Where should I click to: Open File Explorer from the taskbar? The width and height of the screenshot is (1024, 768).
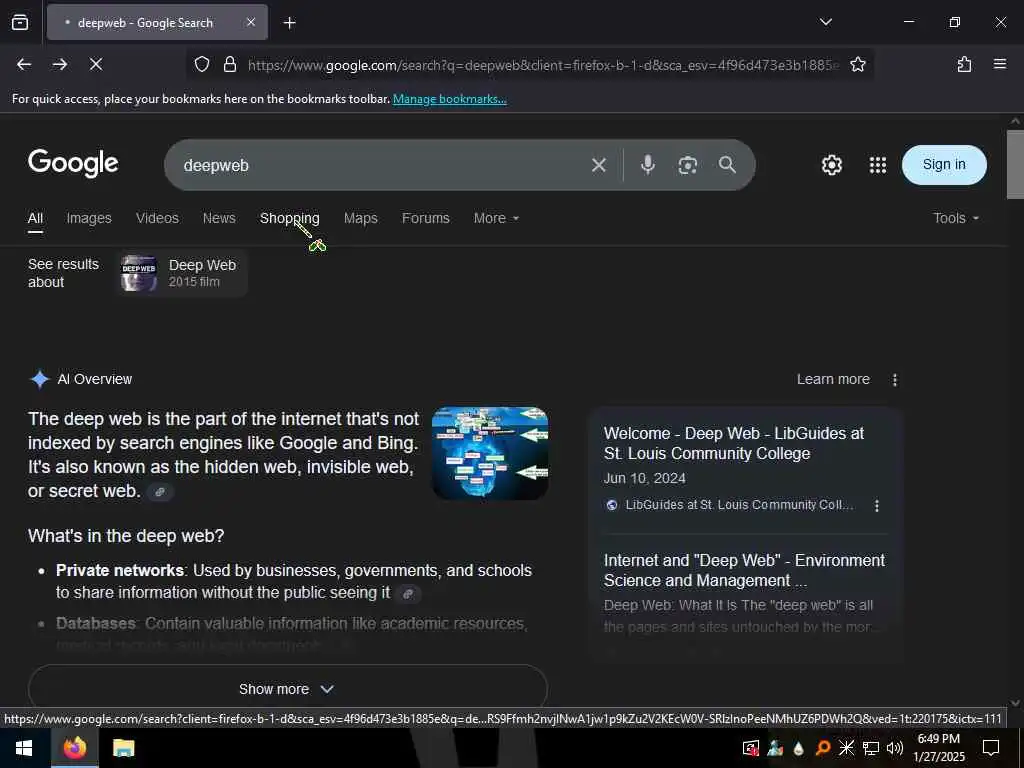(x=123, y=748)
